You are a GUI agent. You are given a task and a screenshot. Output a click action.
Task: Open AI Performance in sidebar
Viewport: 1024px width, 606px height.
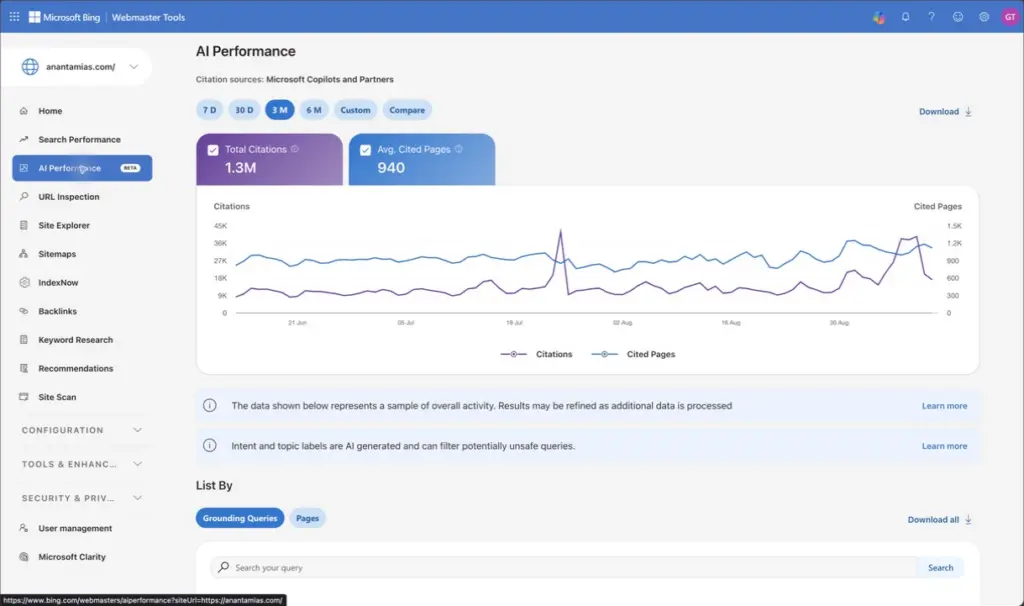coord(82,168)
